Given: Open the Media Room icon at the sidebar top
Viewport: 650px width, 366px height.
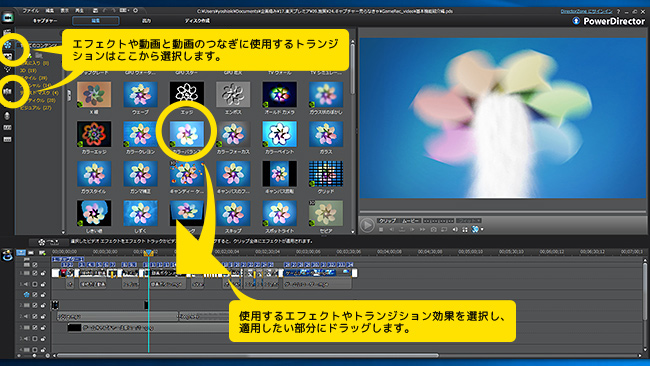Looking at the screenshot, I should click(7, 32).
